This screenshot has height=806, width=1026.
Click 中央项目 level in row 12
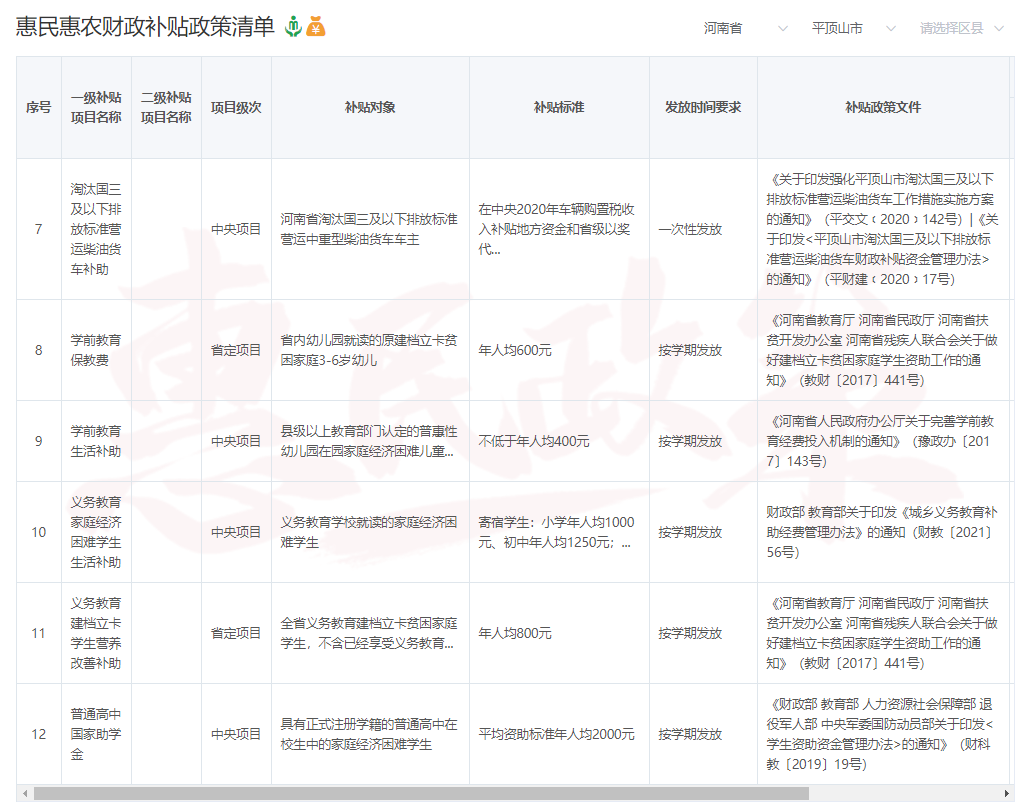[x=236, y=734]
